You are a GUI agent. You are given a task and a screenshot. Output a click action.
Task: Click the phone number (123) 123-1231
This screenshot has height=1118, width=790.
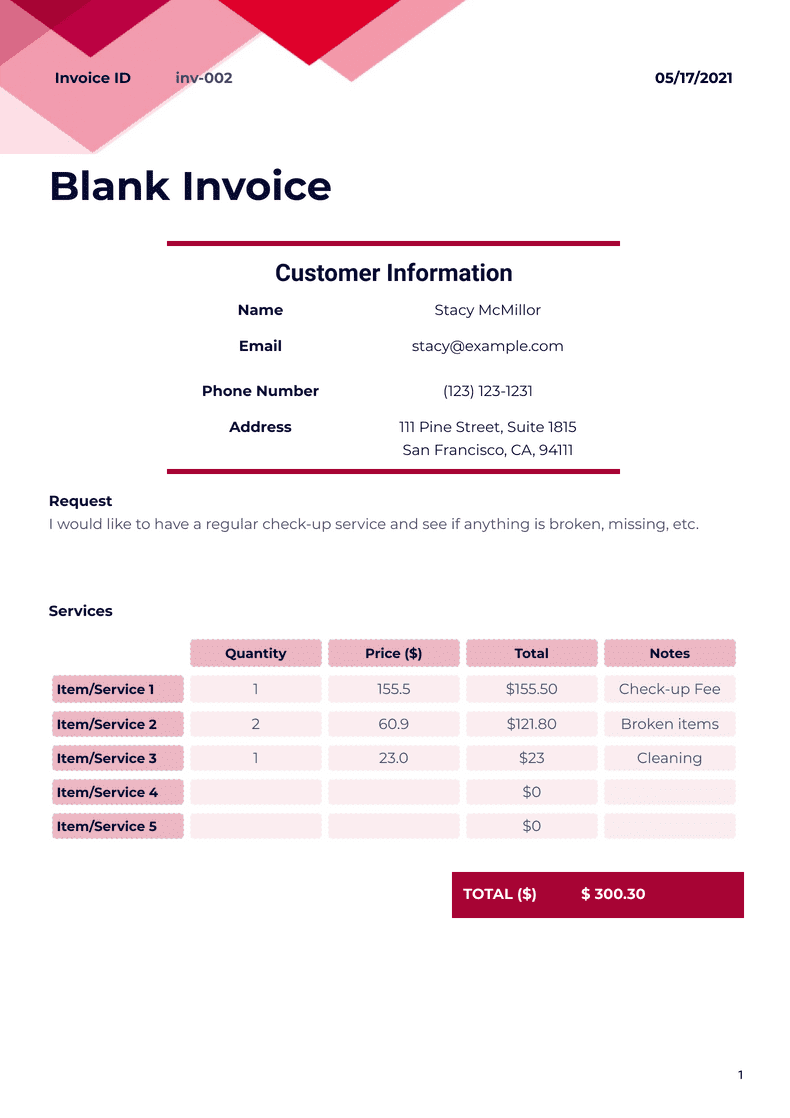pyautogui.click(x=487, y=391)
